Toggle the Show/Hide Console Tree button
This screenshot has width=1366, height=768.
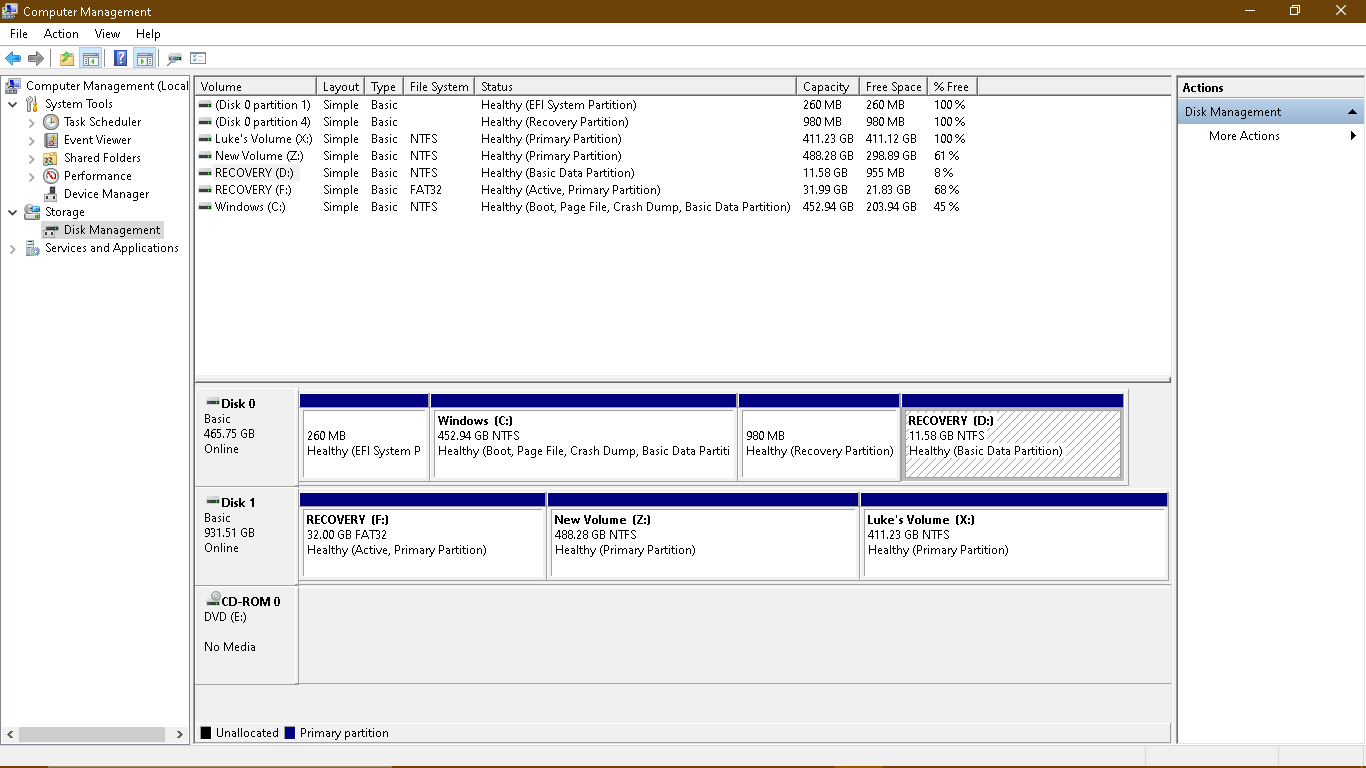point(90,58)
